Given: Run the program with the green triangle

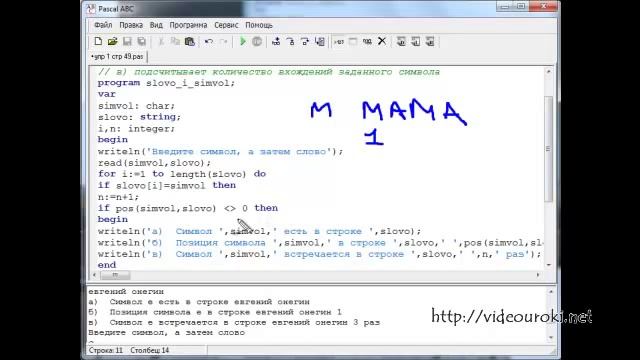Looking at the screenshot, I should pyautogui.click(x=243, y=41).
